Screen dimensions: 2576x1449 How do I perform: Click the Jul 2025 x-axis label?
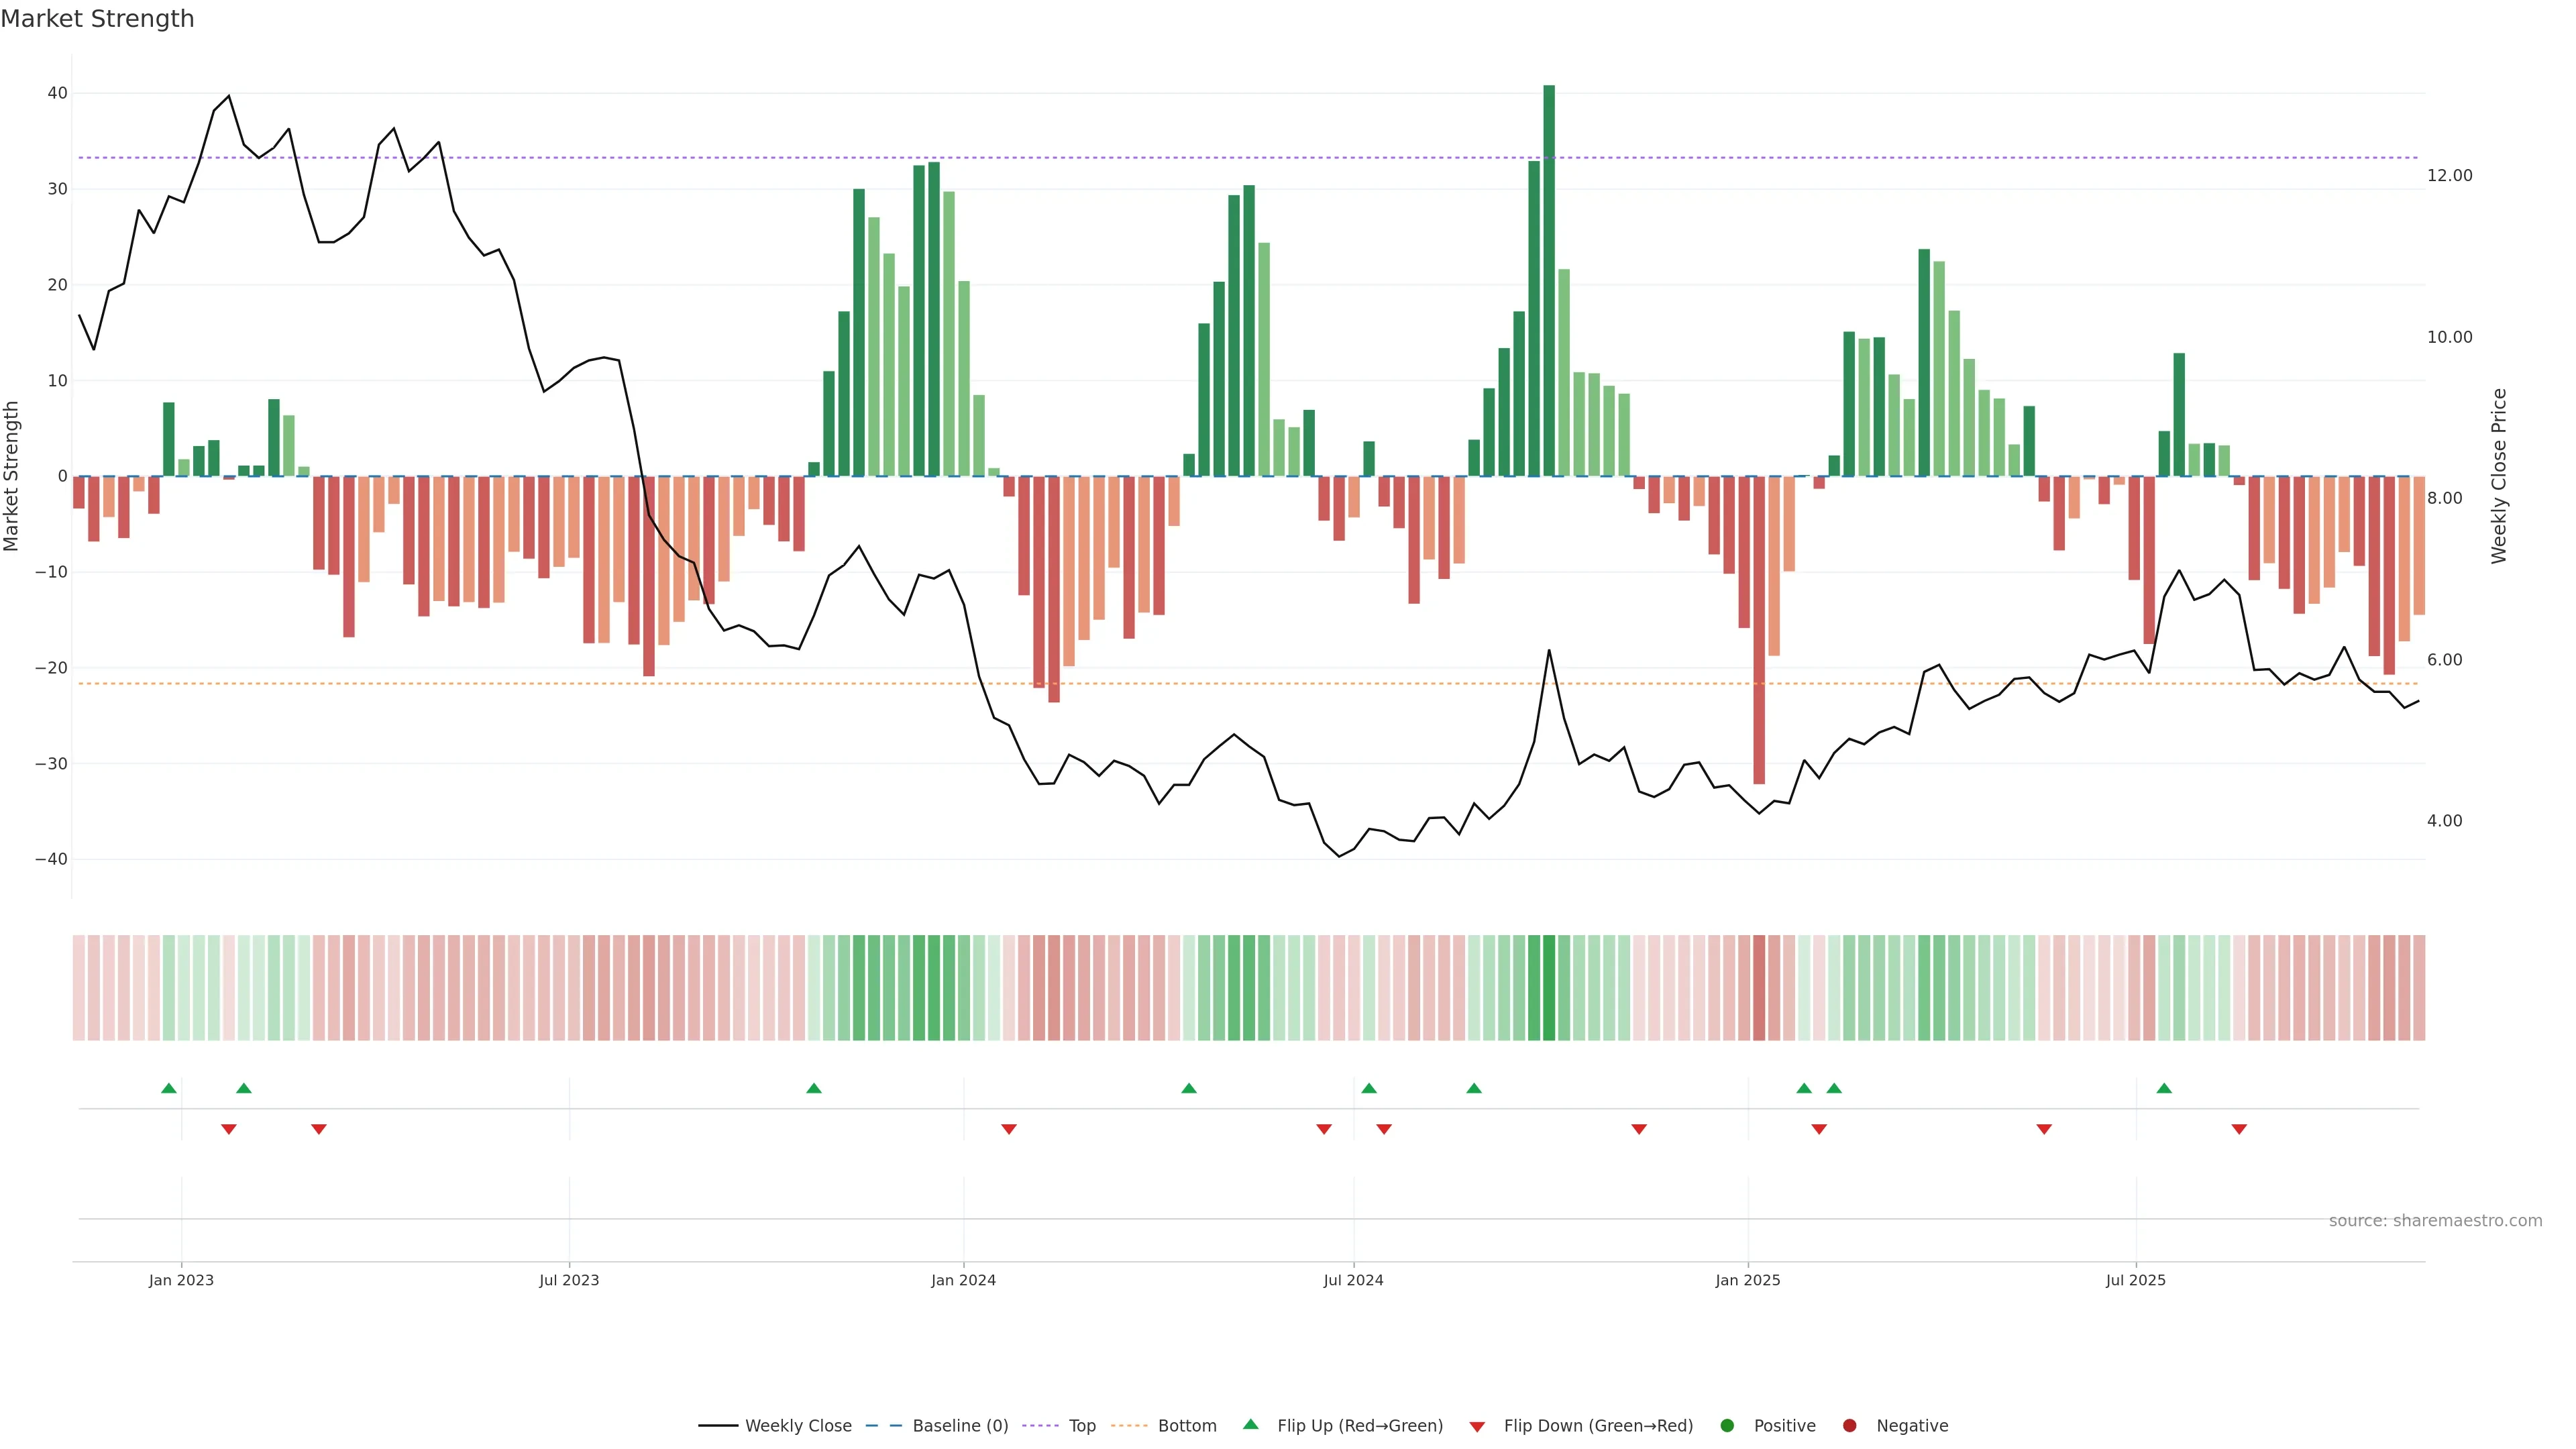pos(2135,1280)
